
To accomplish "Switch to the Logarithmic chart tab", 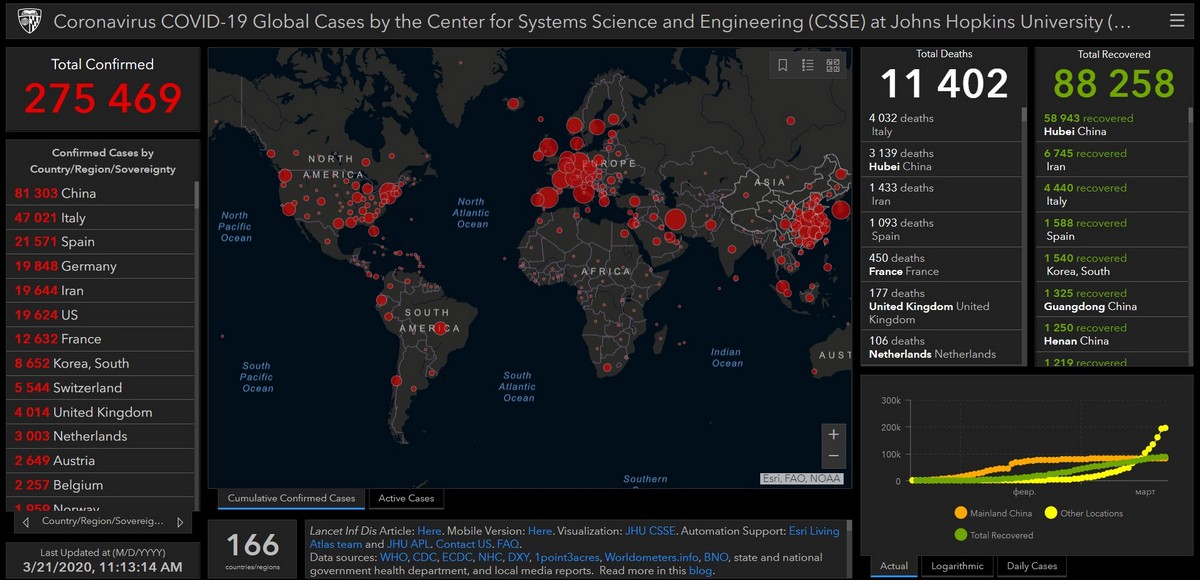I will coord(955,566).
